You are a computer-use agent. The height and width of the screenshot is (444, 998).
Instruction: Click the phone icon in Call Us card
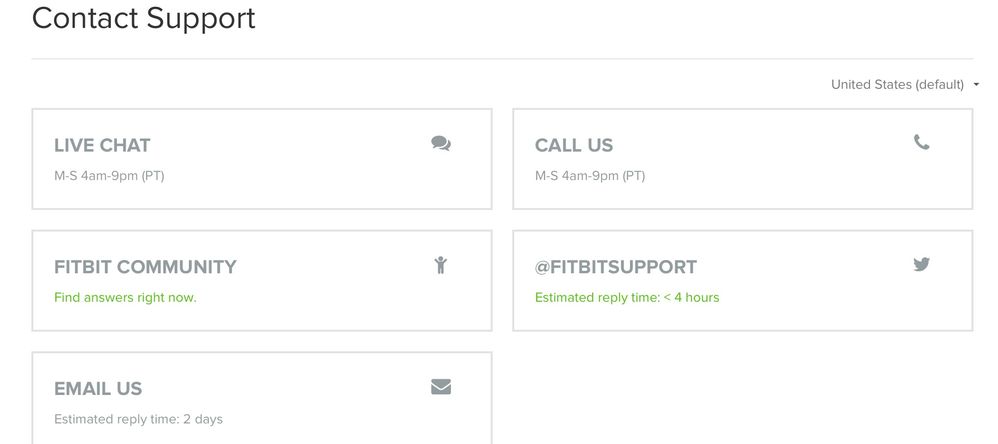(921, 142)
